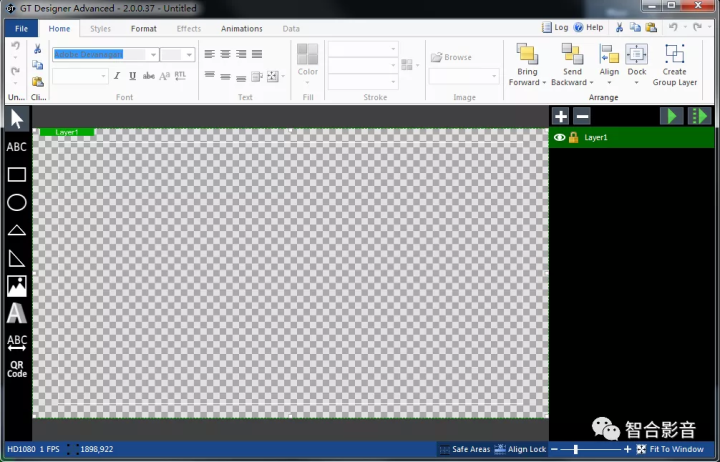This screenshot has height=462, width=720.
Task: Select the large stylized A text tool
Action: pyautogui.click(x=17, y=313)
